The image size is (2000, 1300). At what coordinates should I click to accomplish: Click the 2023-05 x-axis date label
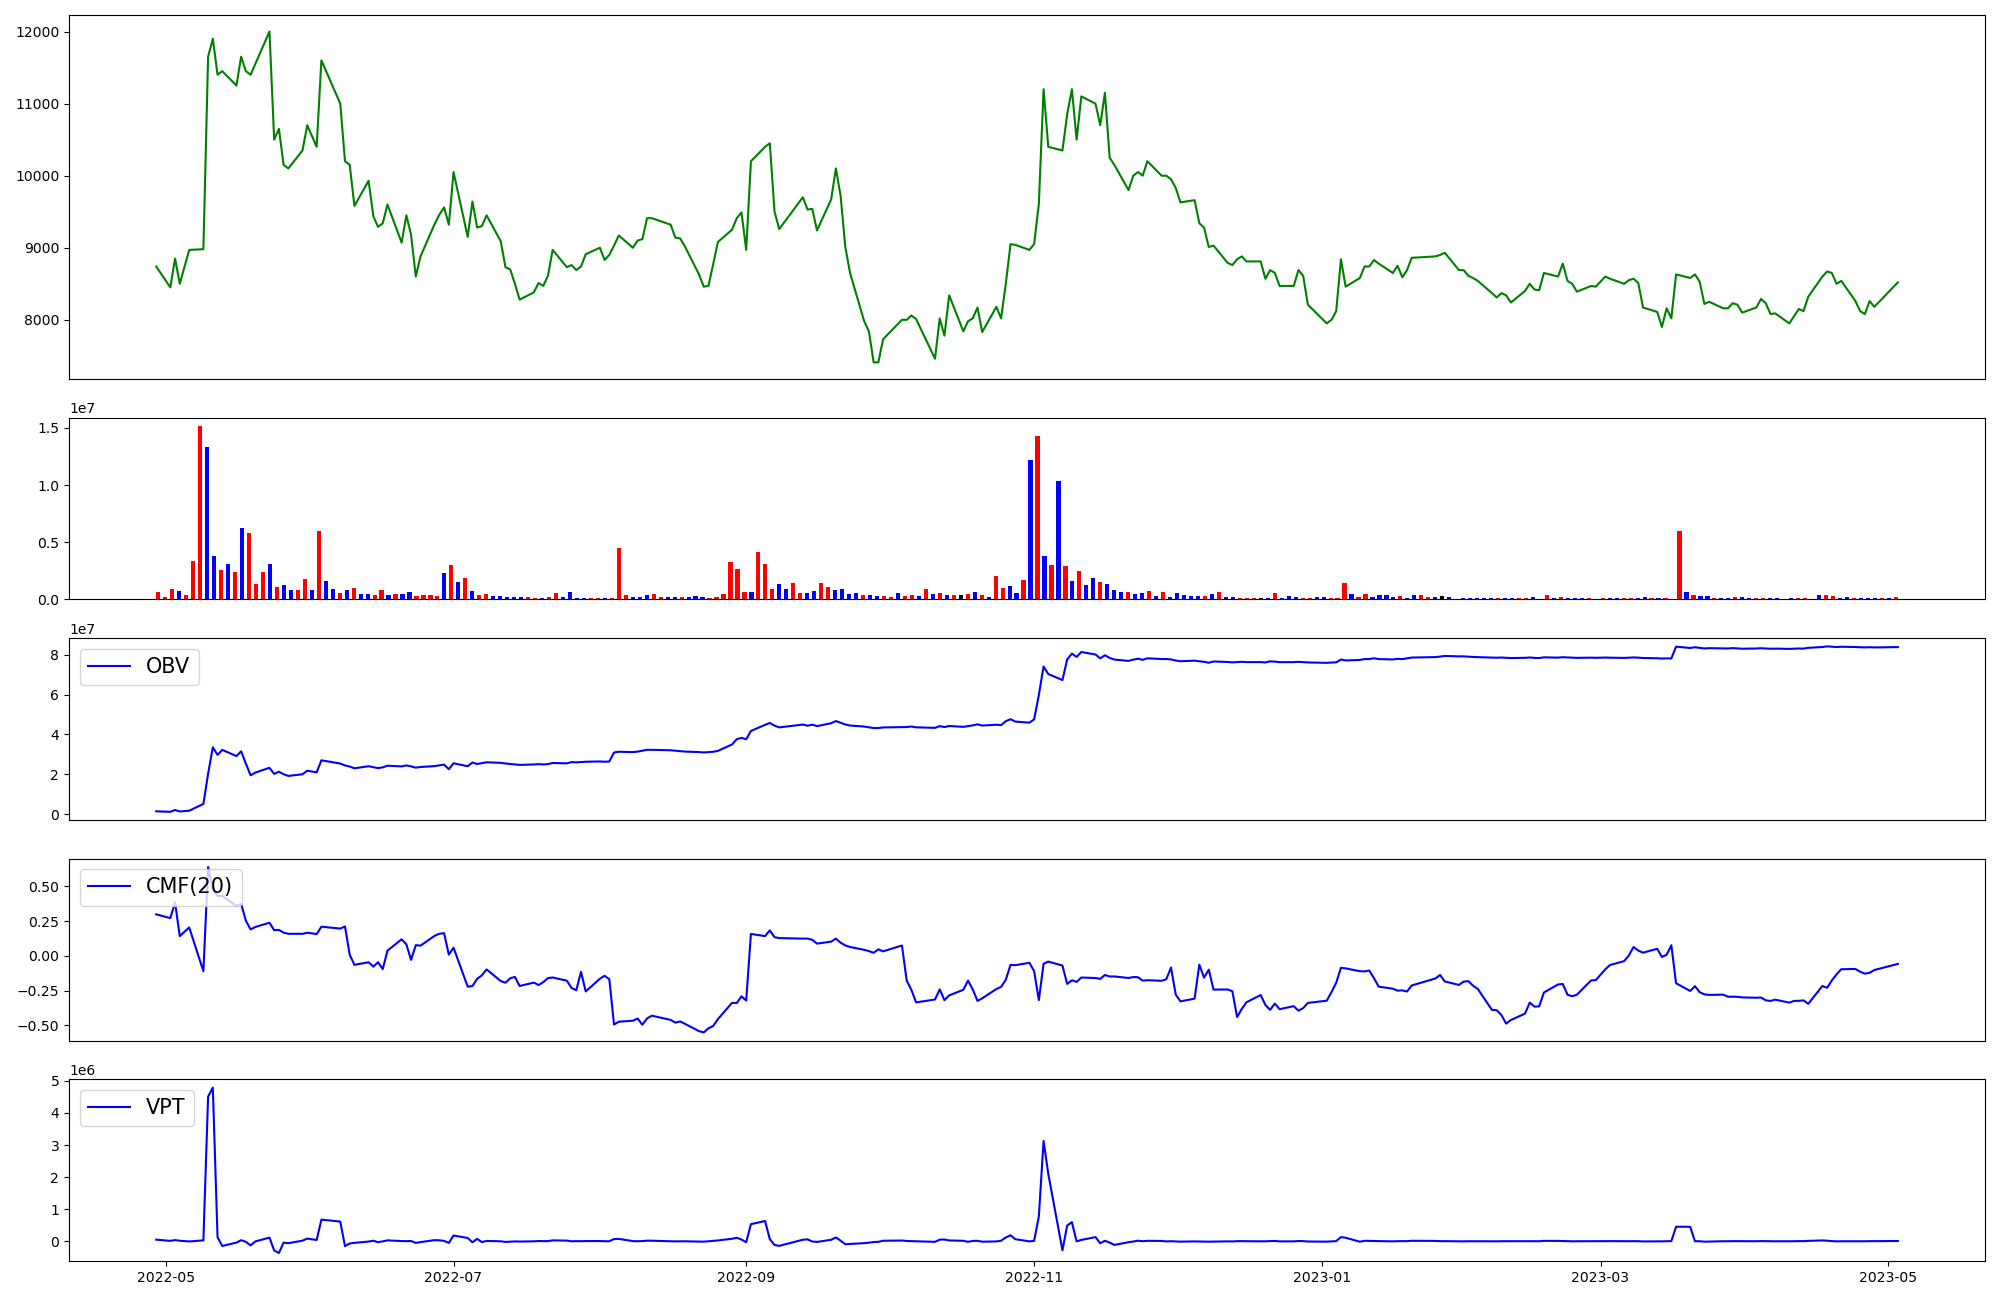[1888, 1277]
